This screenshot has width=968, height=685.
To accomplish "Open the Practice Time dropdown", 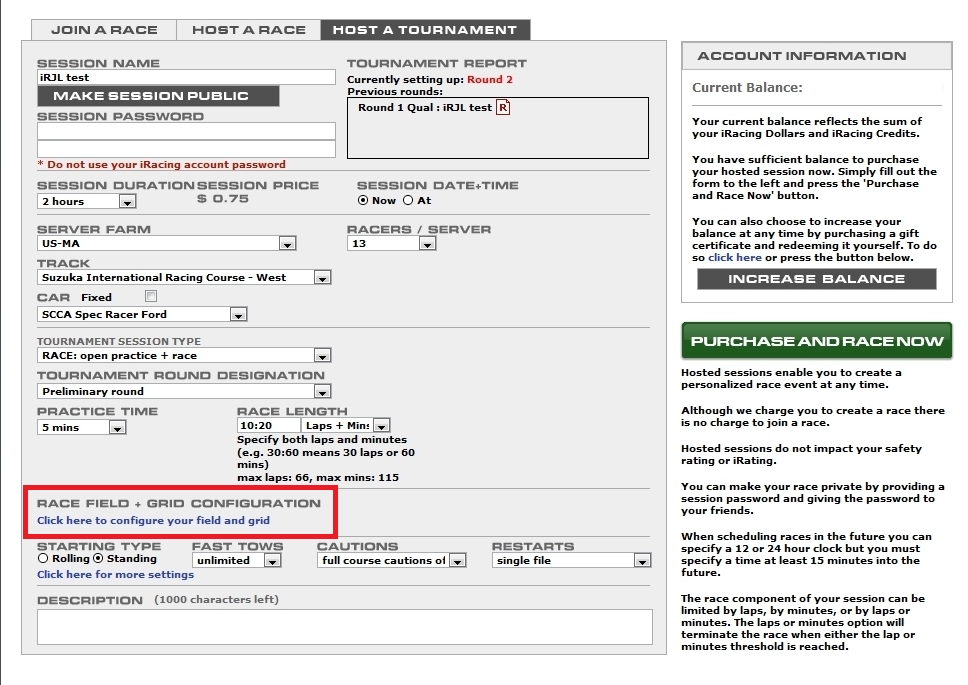I will (81, 427).
